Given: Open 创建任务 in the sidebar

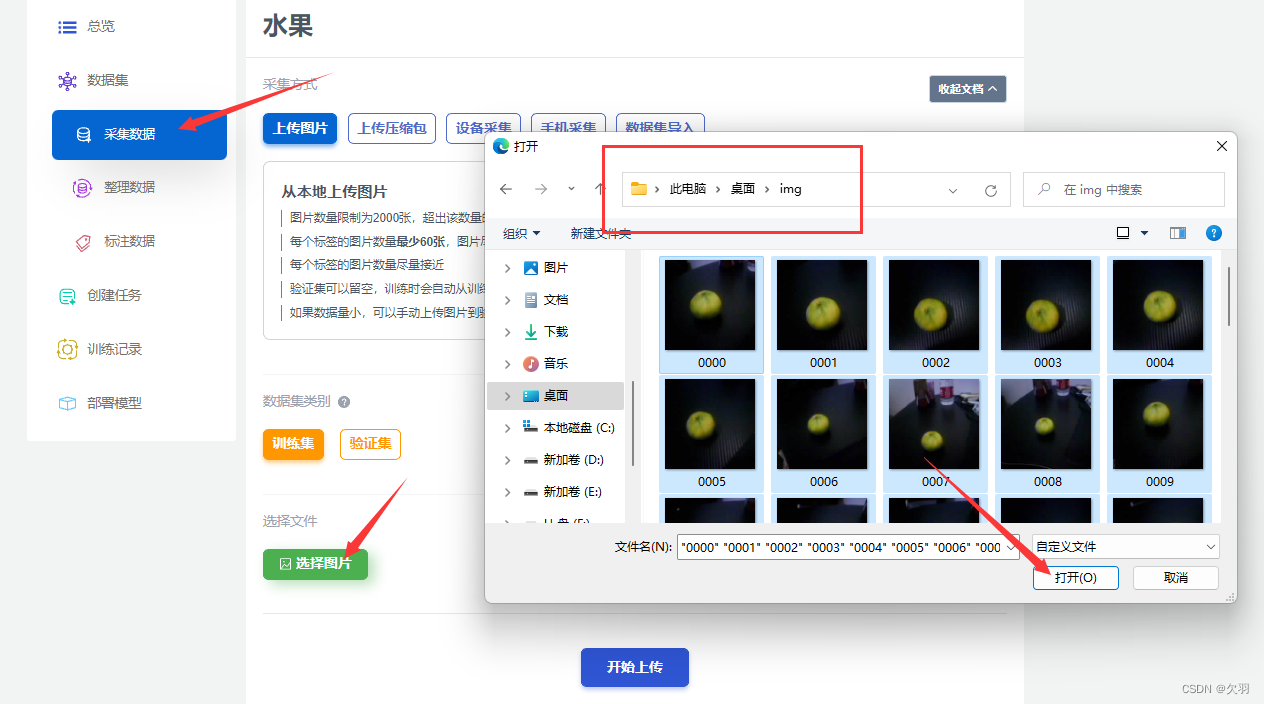Looking at the screenshot, I should coord(114,295).
